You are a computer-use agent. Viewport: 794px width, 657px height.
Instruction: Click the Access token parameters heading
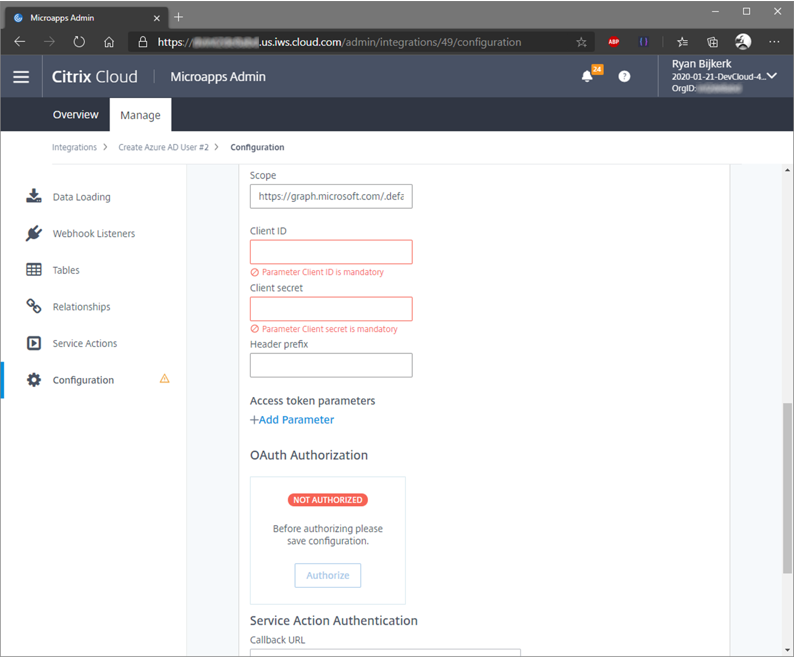click(x=312, y=401)
